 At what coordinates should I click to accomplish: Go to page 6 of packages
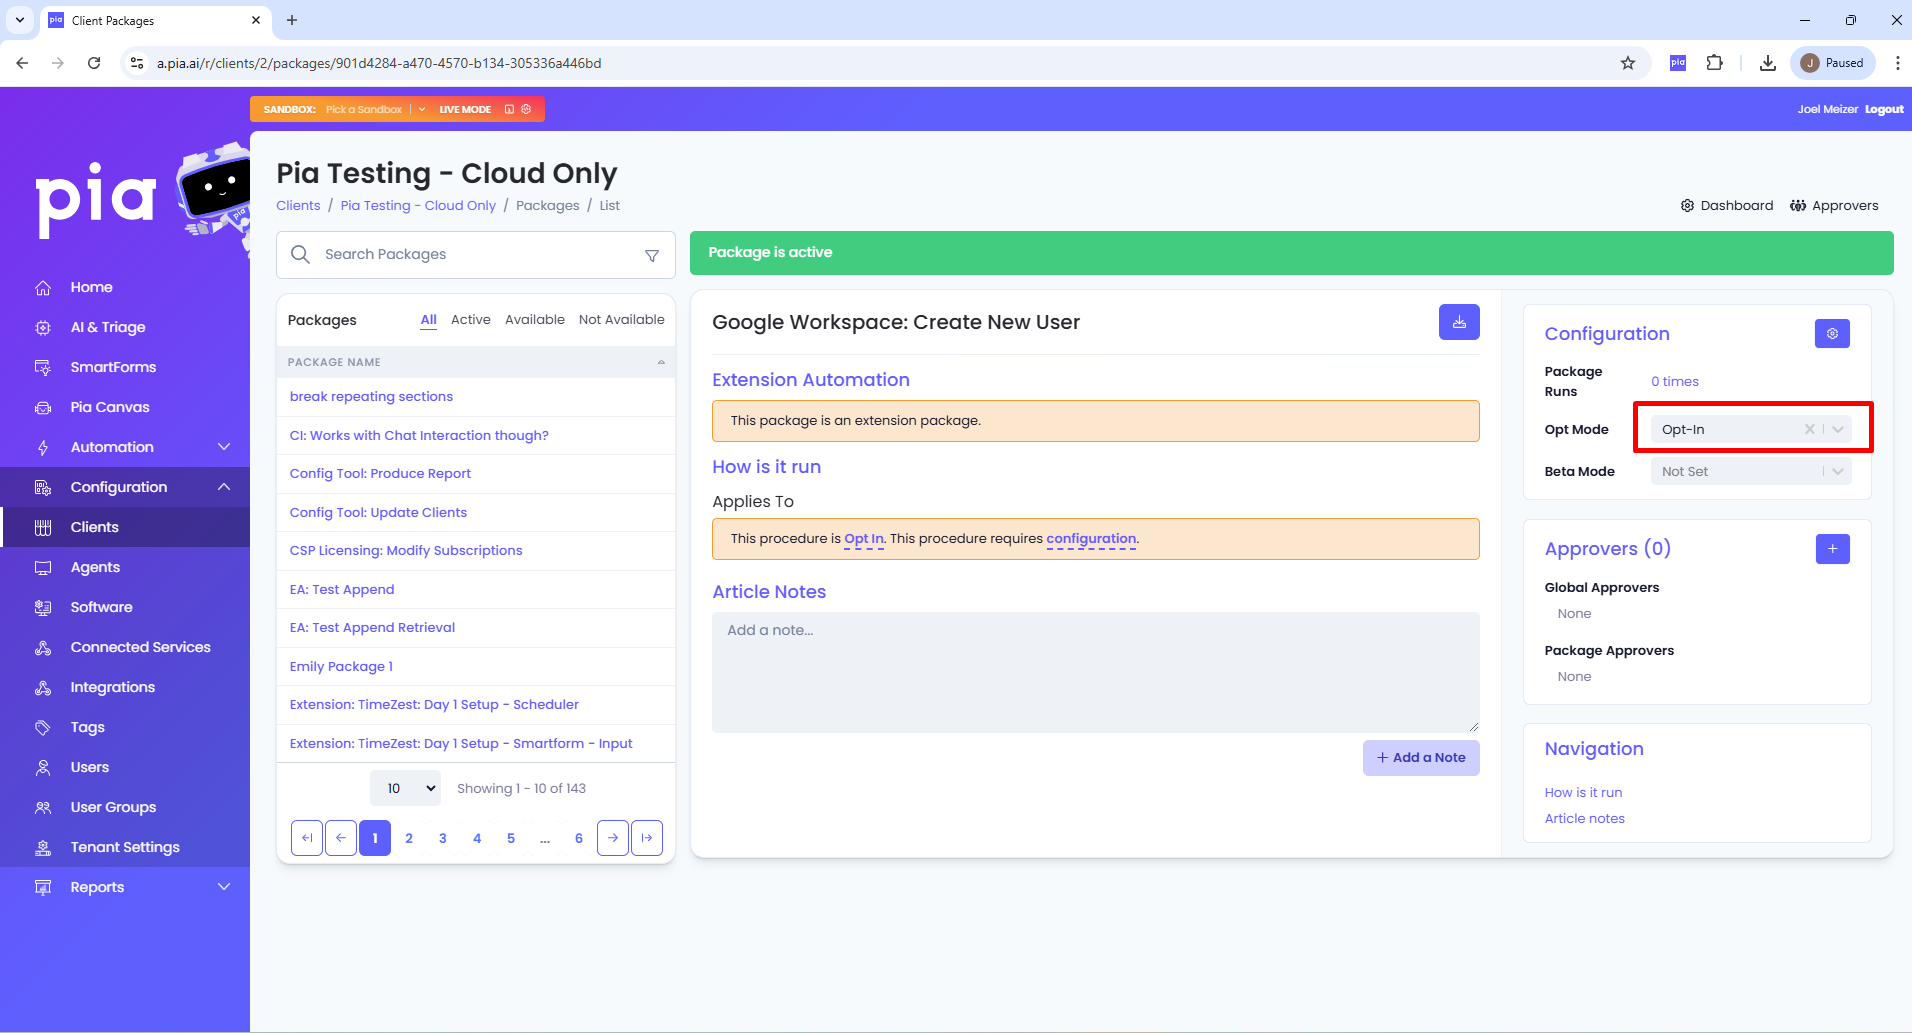579,838
